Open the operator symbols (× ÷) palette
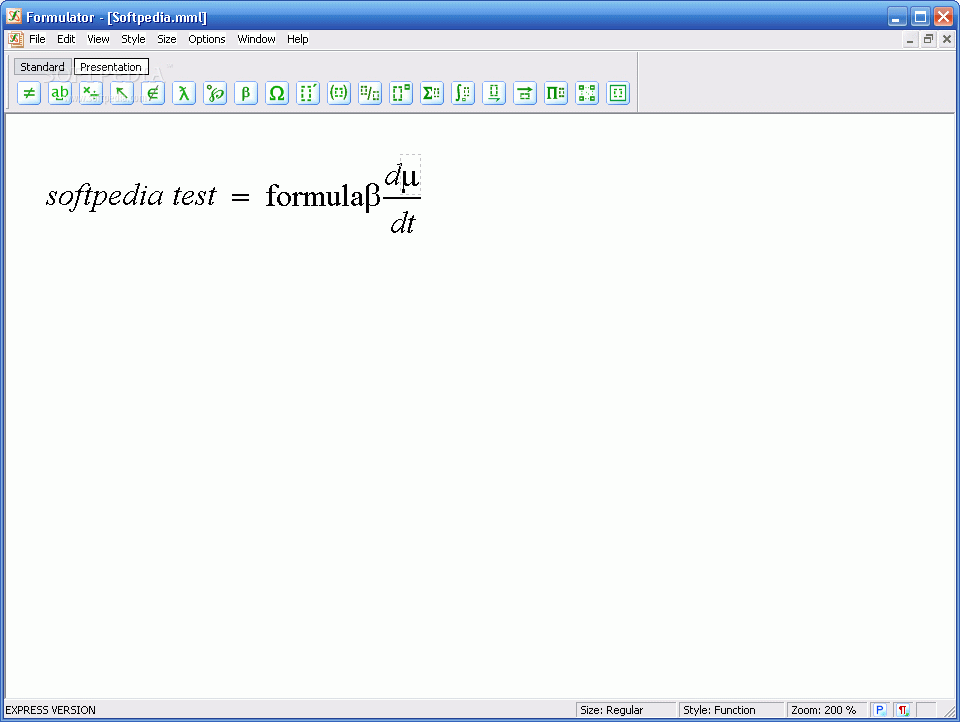The height and width of the screenshot is (722, 960). 91,93
